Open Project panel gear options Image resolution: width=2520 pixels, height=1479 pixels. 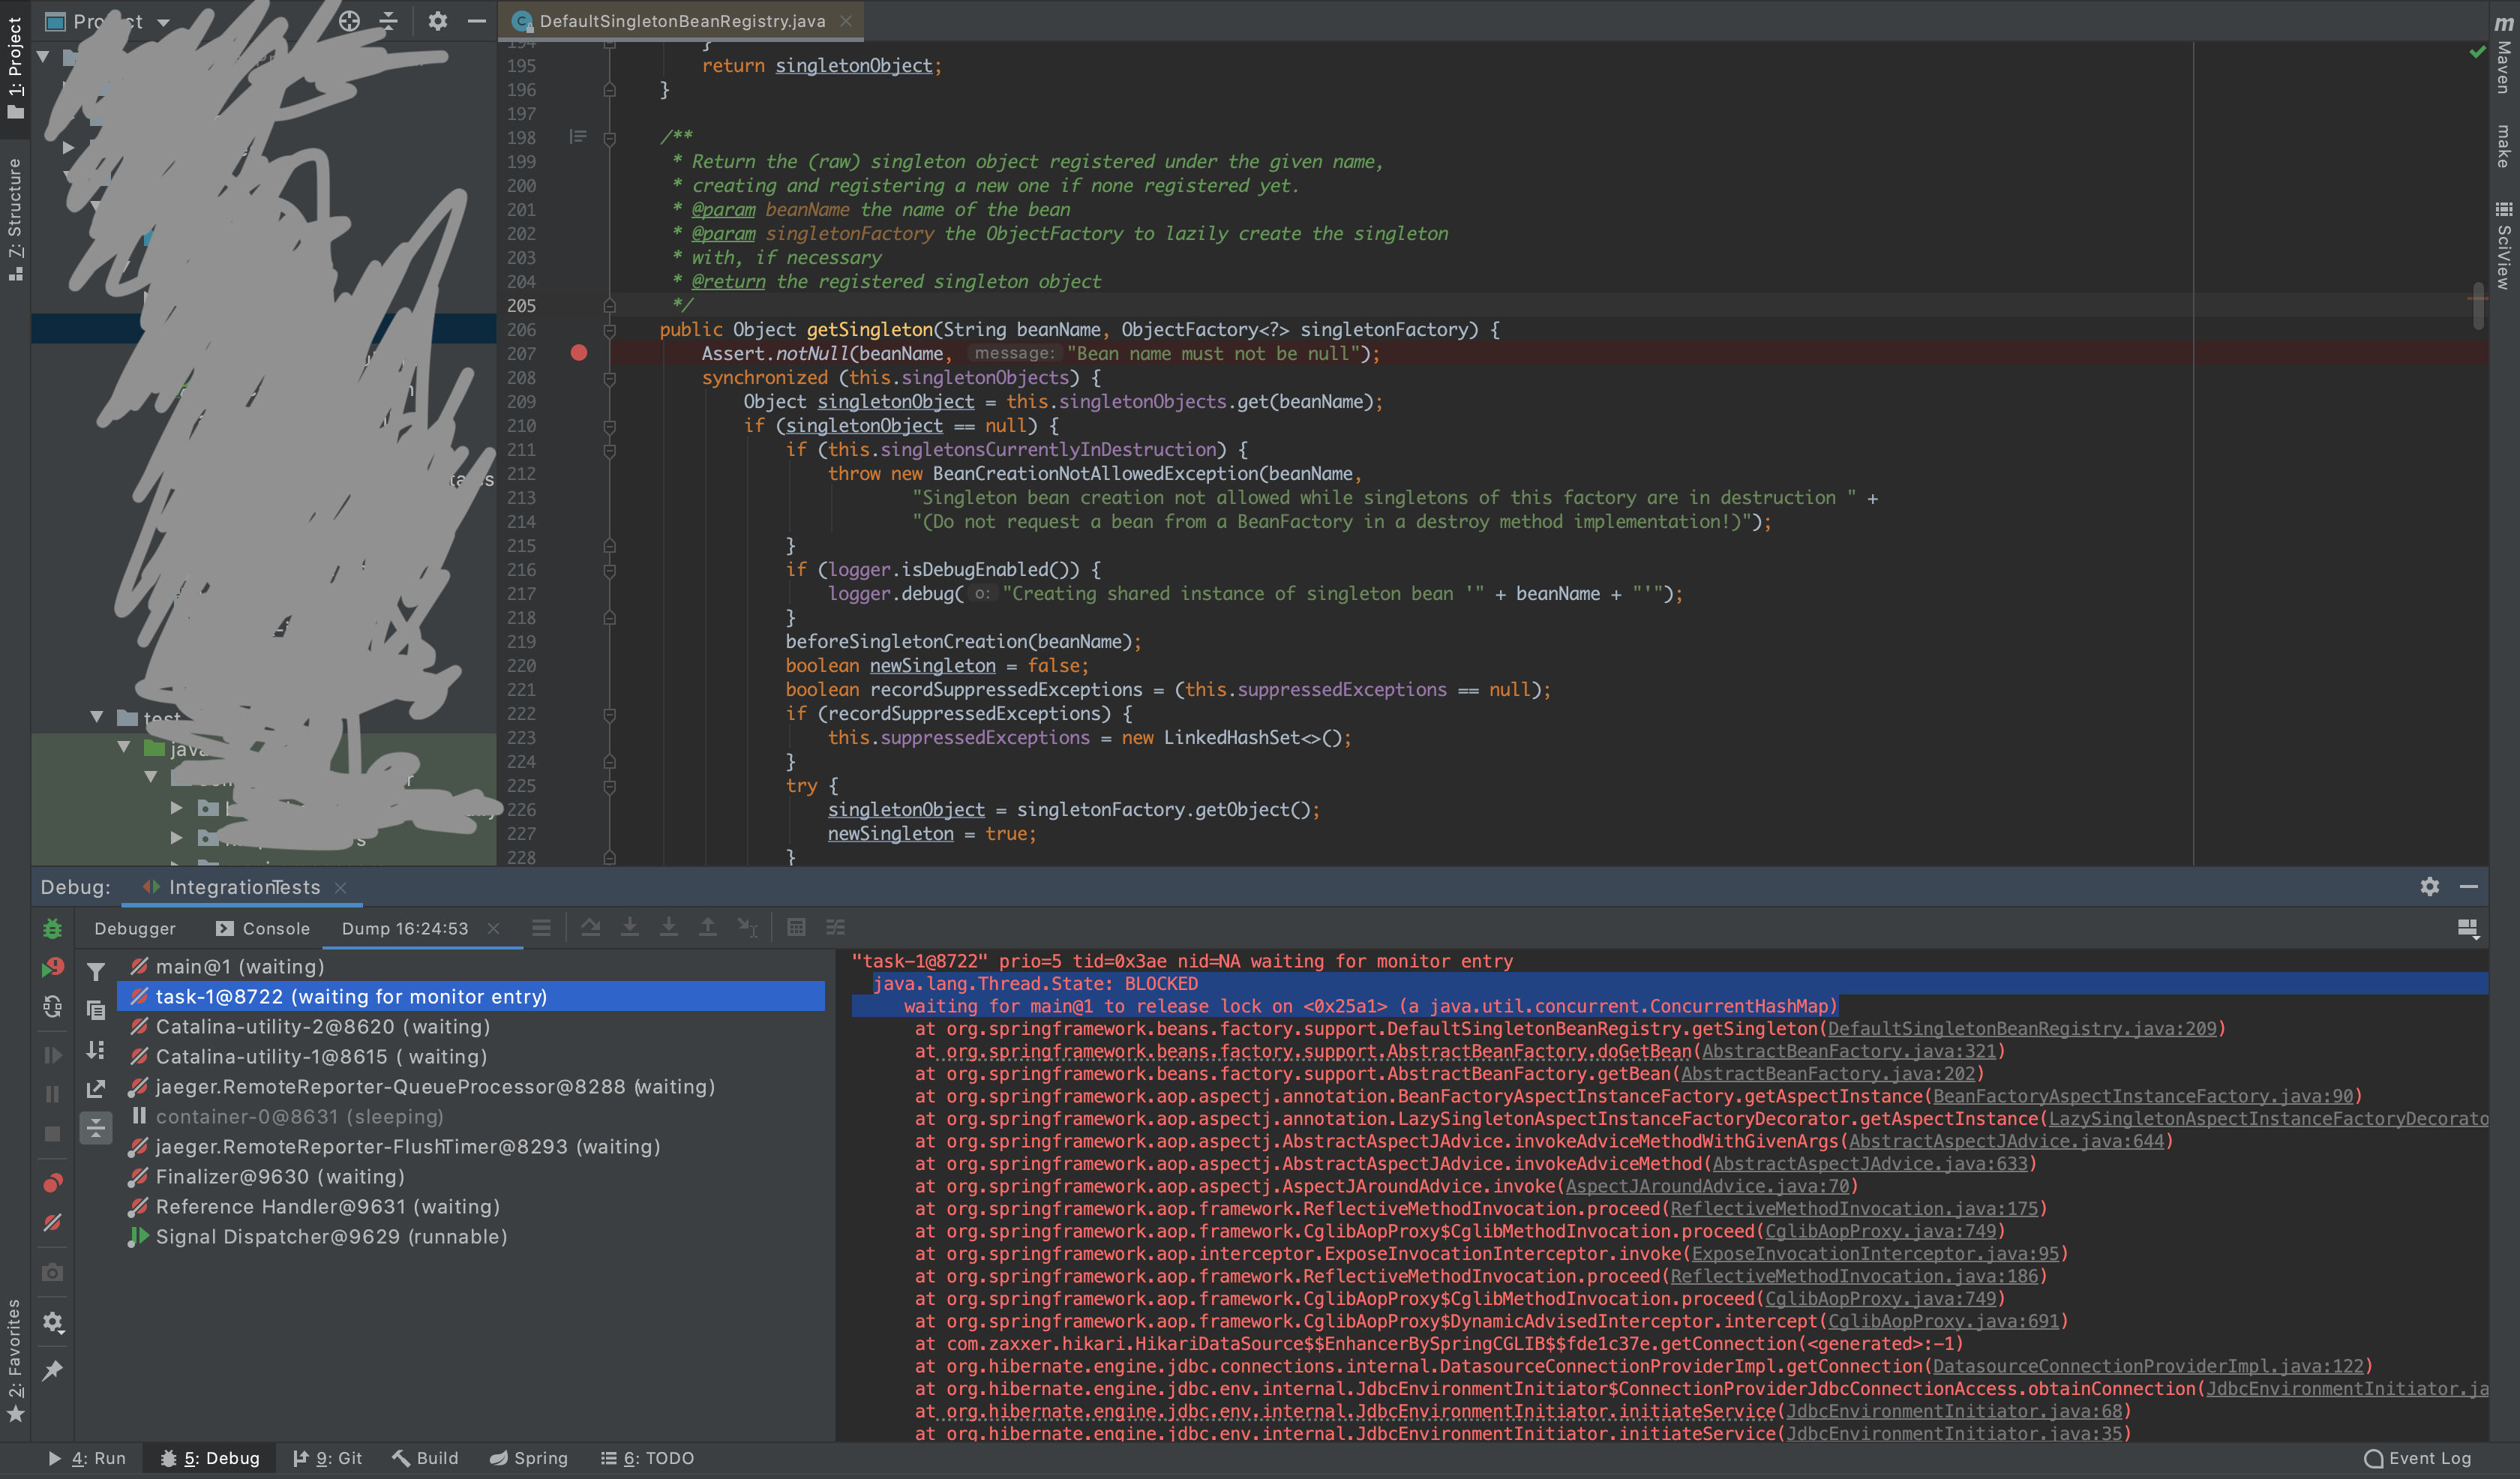pyautogui.click(x=437, y=21)
